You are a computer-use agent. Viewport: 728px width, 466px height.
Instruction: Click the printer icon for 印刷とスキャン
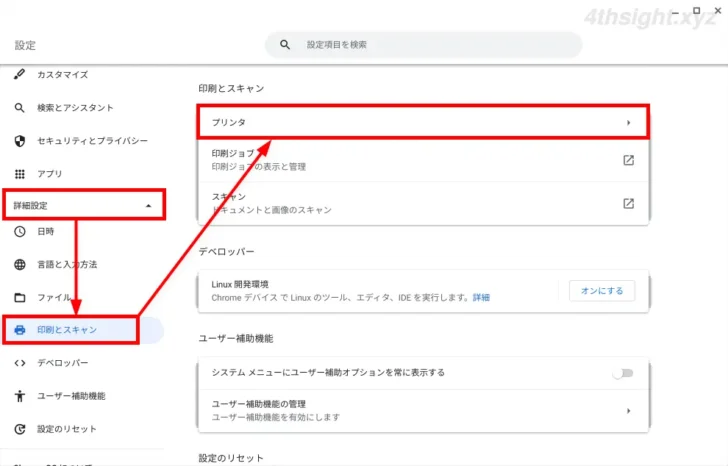tap(20, 330)
